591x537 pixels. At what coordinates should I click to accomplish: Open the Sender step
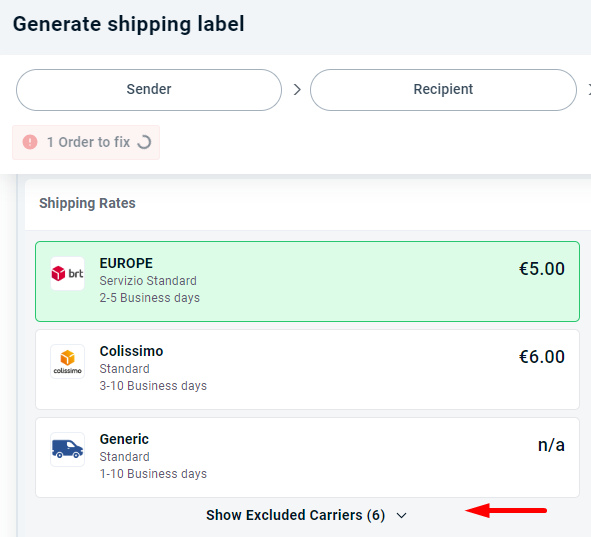[149, 90]
